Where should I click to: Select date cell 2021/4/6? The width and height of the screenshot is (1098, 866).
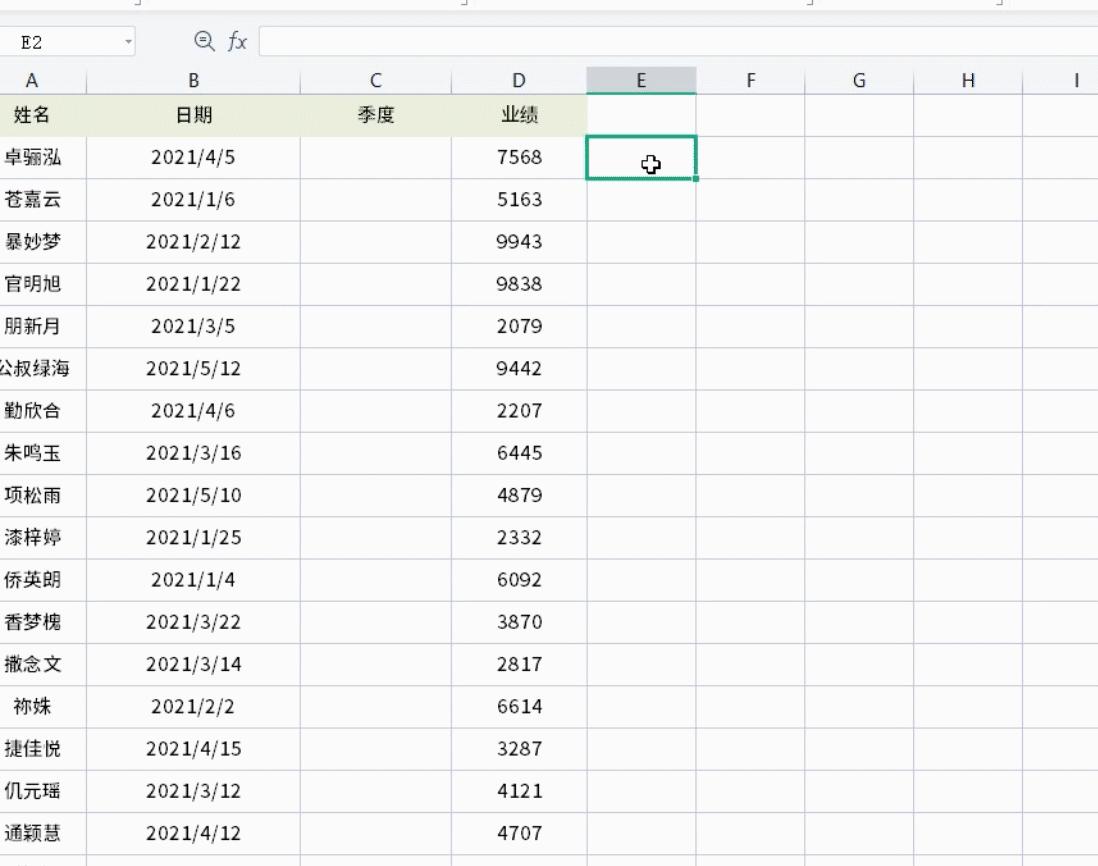tap(193, 411)
